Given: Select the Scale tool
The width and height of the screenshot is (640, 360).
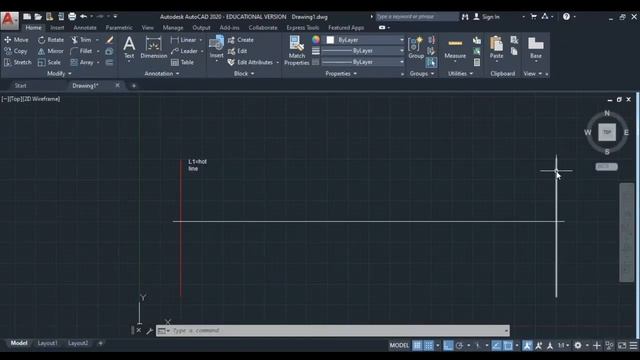Looking at the screenshot, I should (49, 62).
